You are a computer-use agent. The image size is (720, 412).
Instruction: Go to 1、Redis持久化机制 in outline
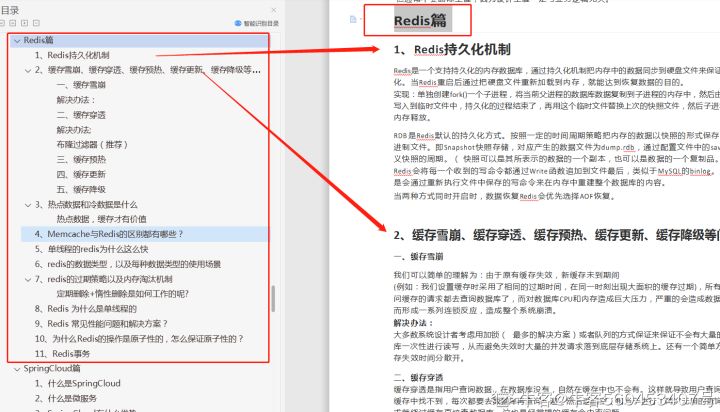coord(72,55)
